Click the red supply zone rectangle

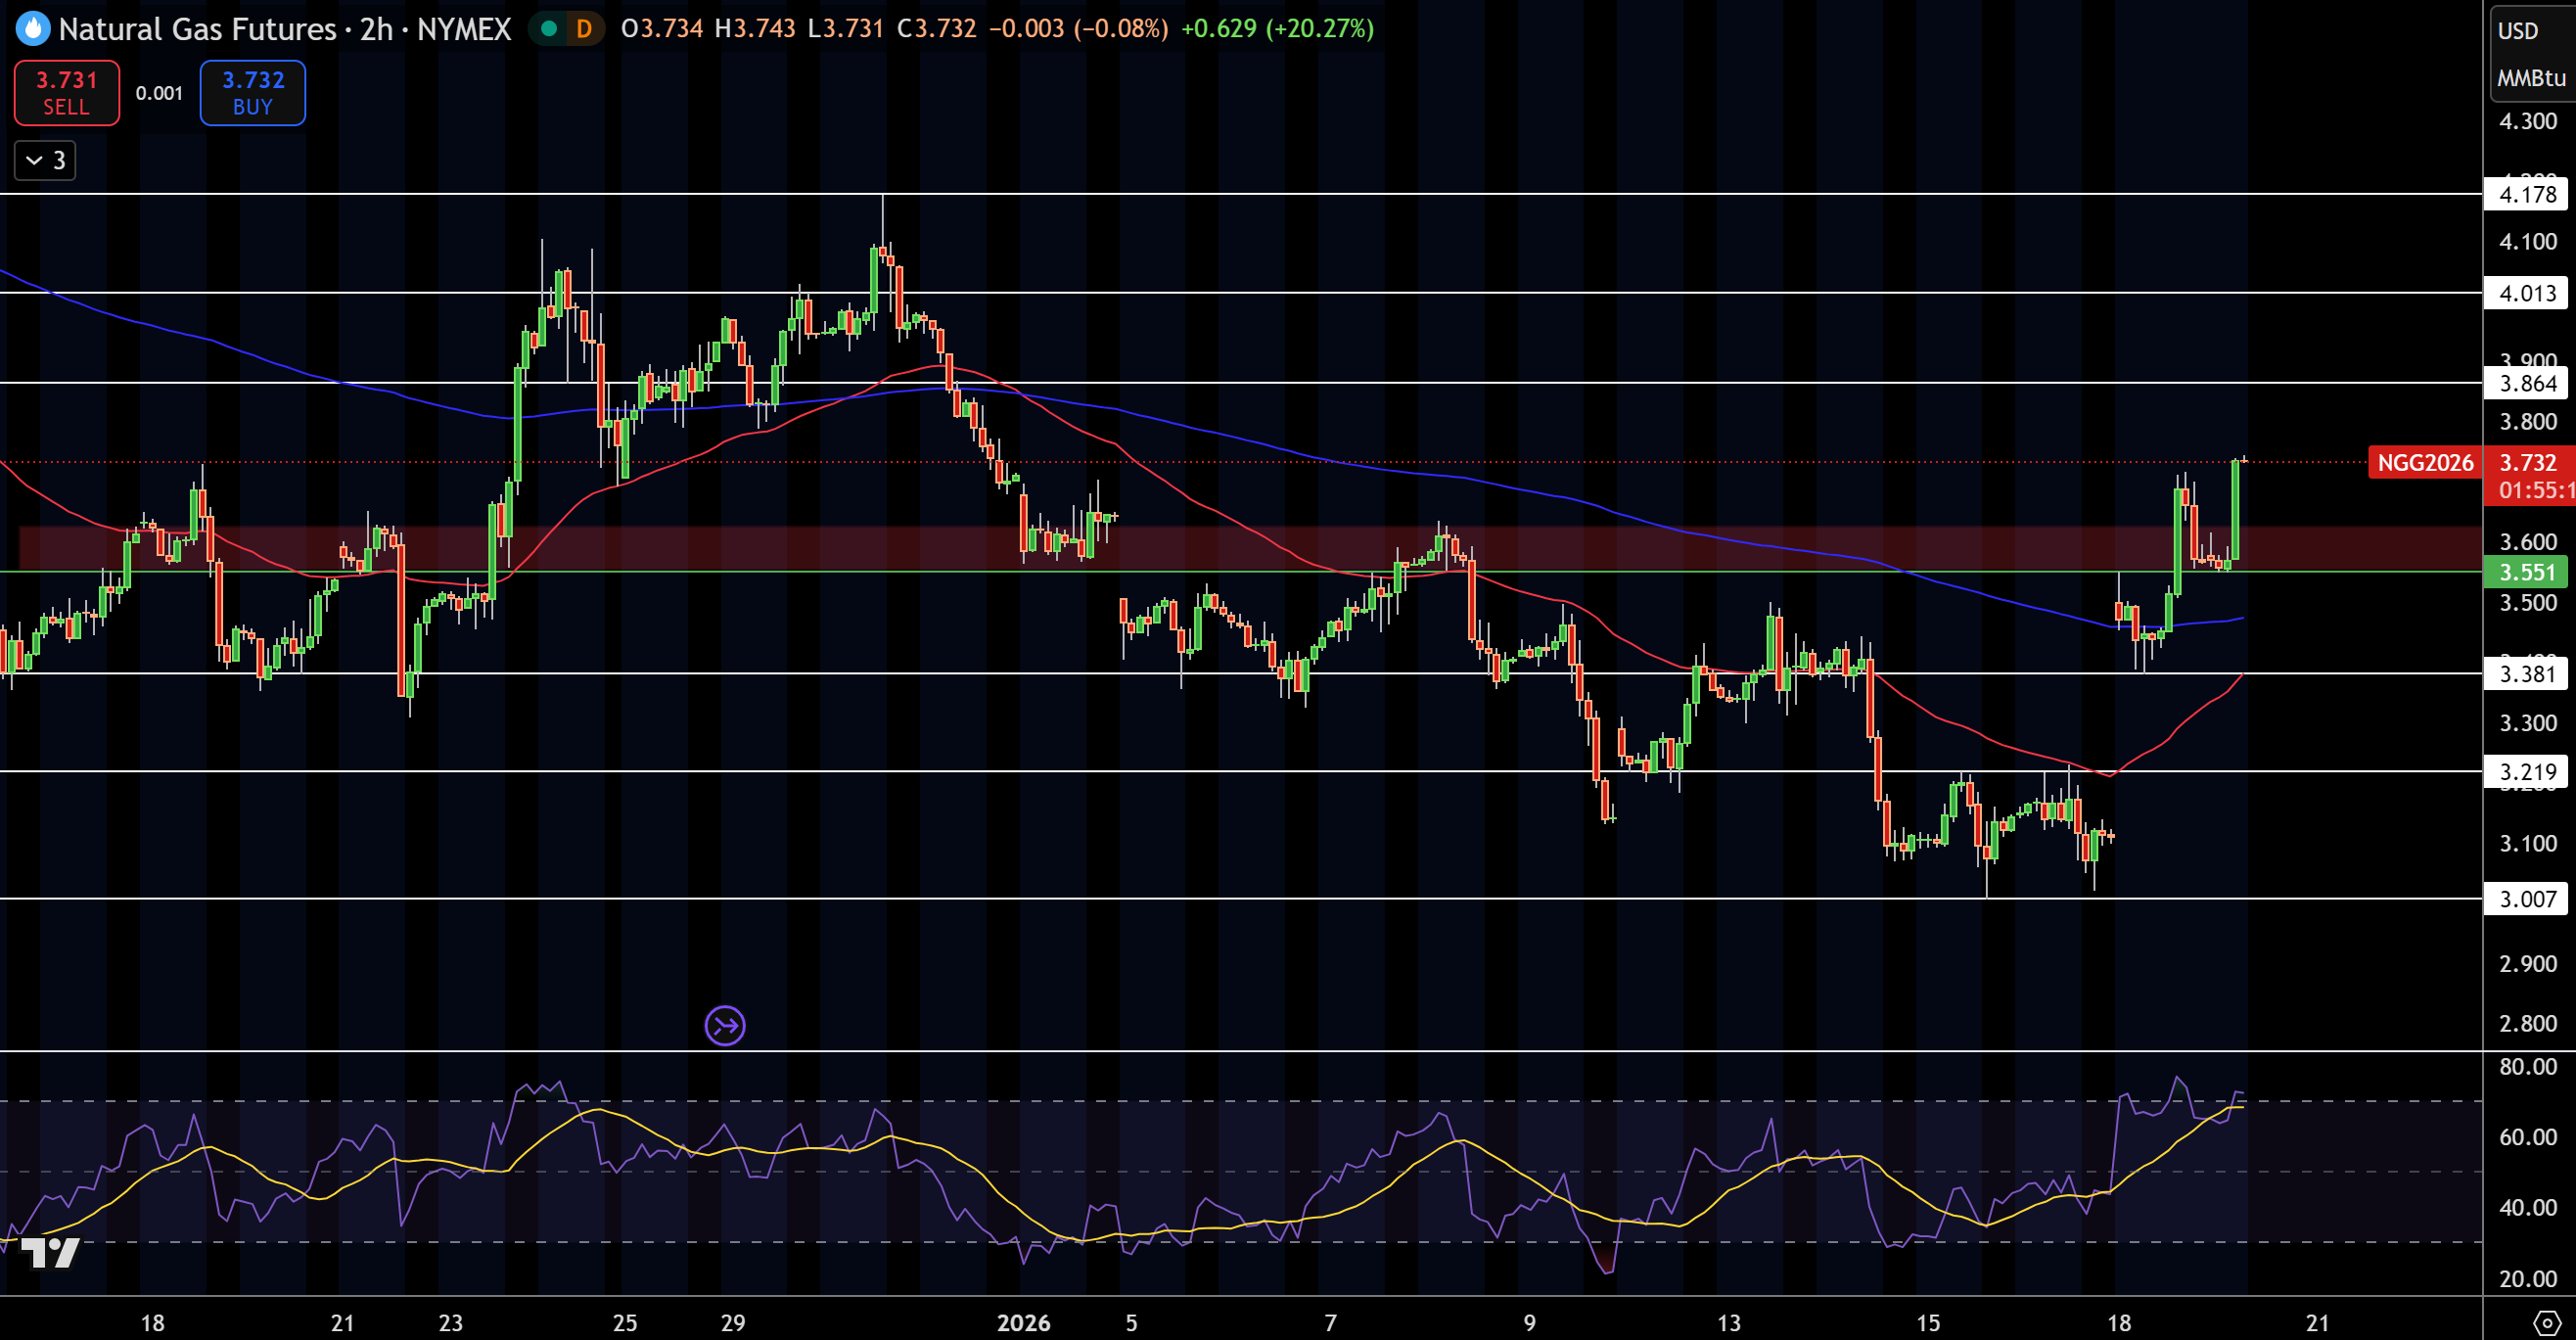pyautogui.click(x=1250, y=549)
